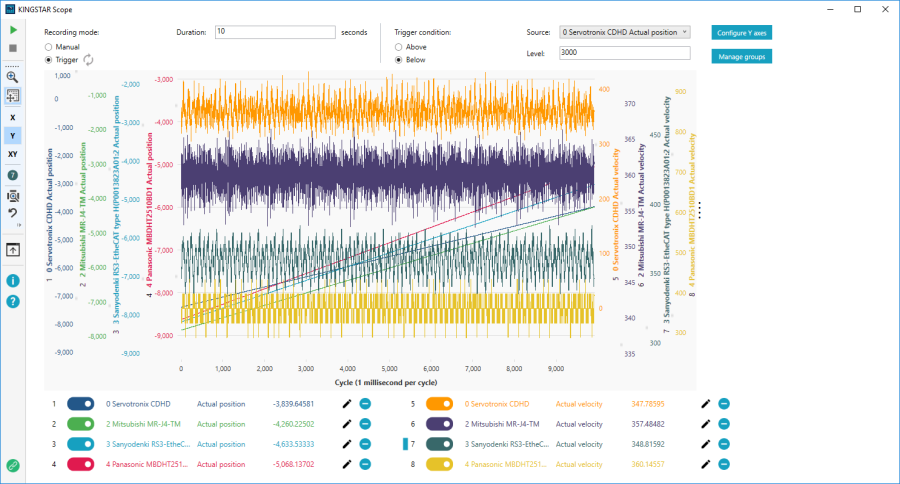Open help with the question mark icon

(13, 300)
